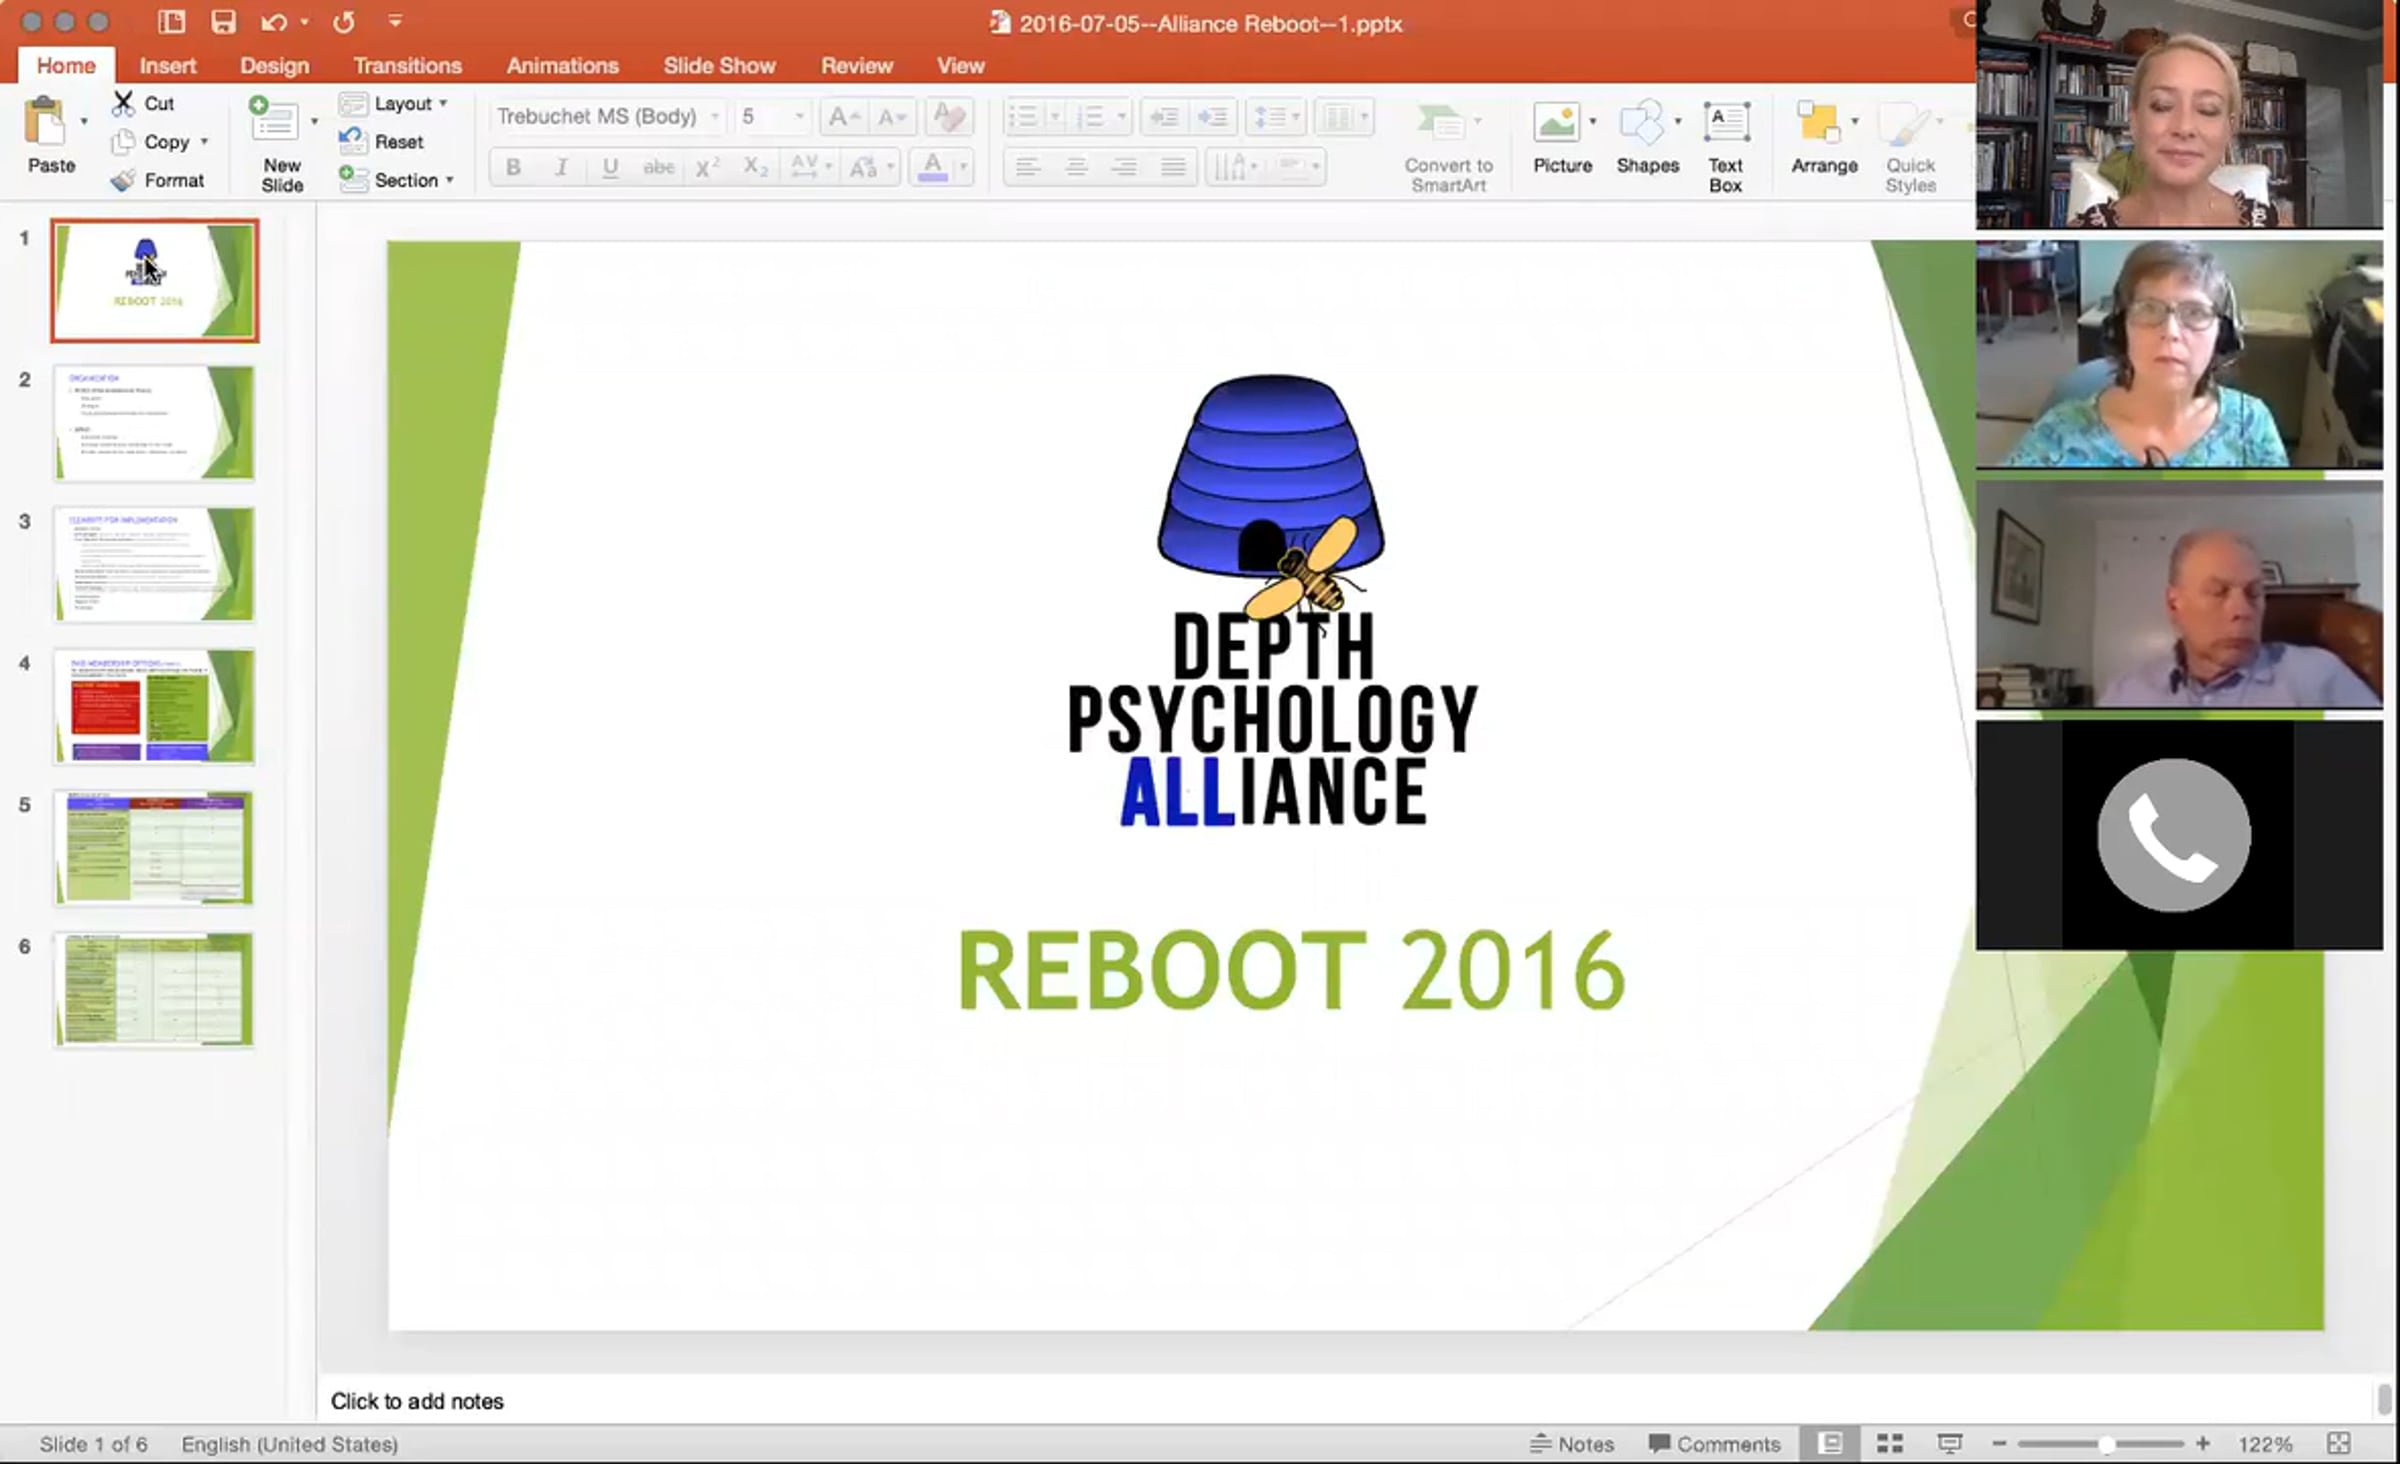Viewport: 2400px width, 1464px height.
Task: Click the Paste clipboard icon
Action: 45,123
